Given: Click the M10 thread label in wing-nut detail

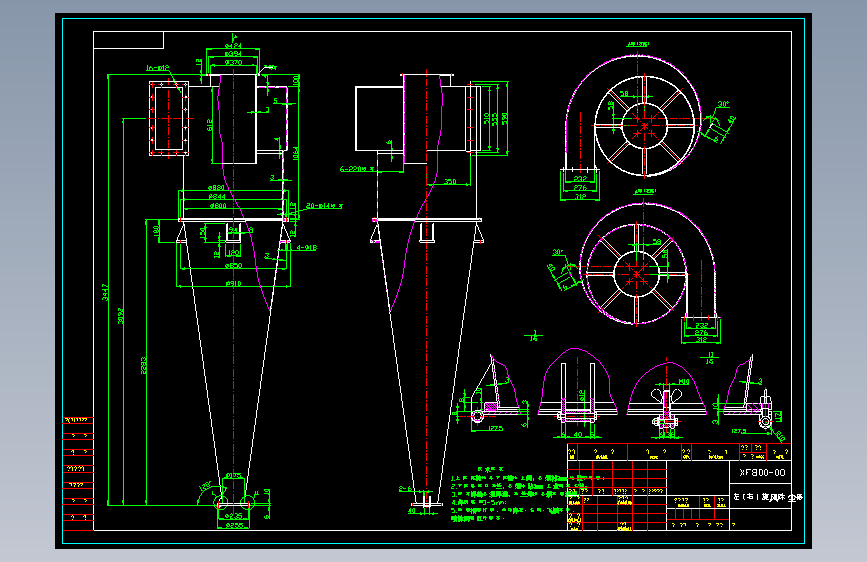Looking at the screenshot, I should pos(684,382).
